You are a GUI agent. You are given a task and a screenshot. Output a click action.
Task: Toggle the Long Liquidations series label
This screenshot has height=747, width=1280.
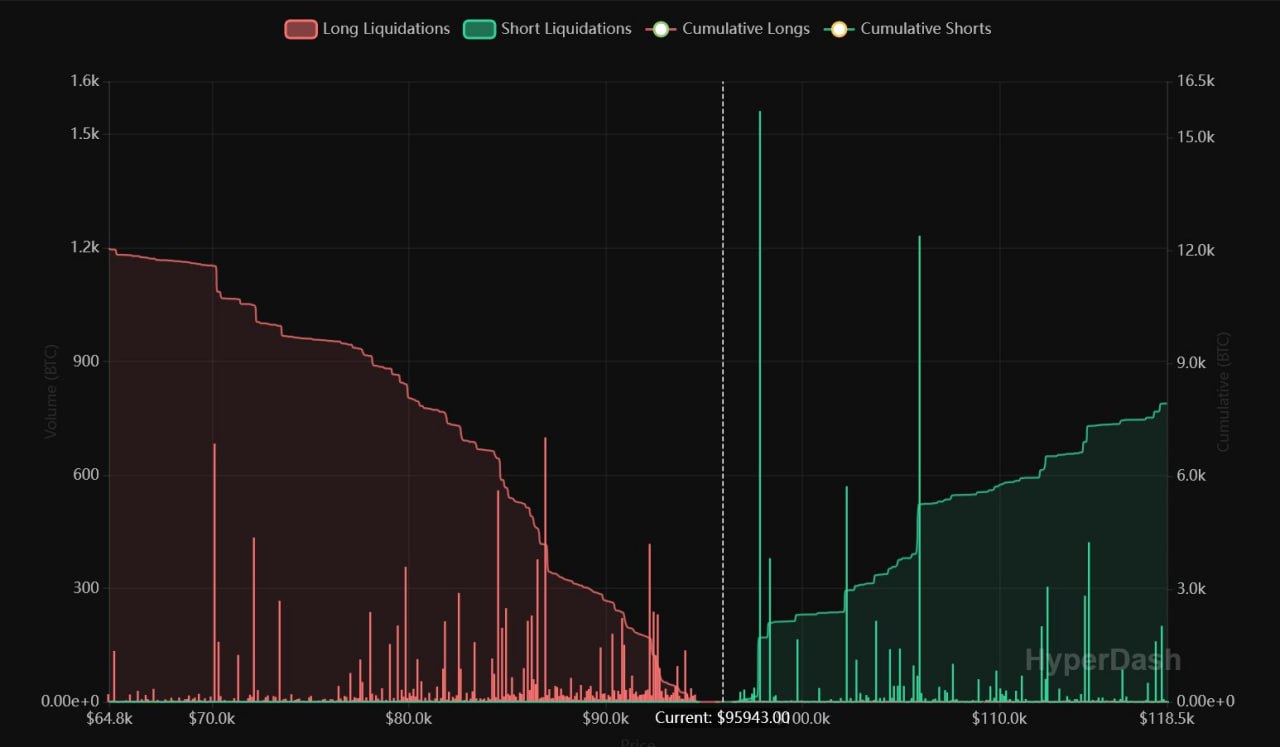coord(386,29)
